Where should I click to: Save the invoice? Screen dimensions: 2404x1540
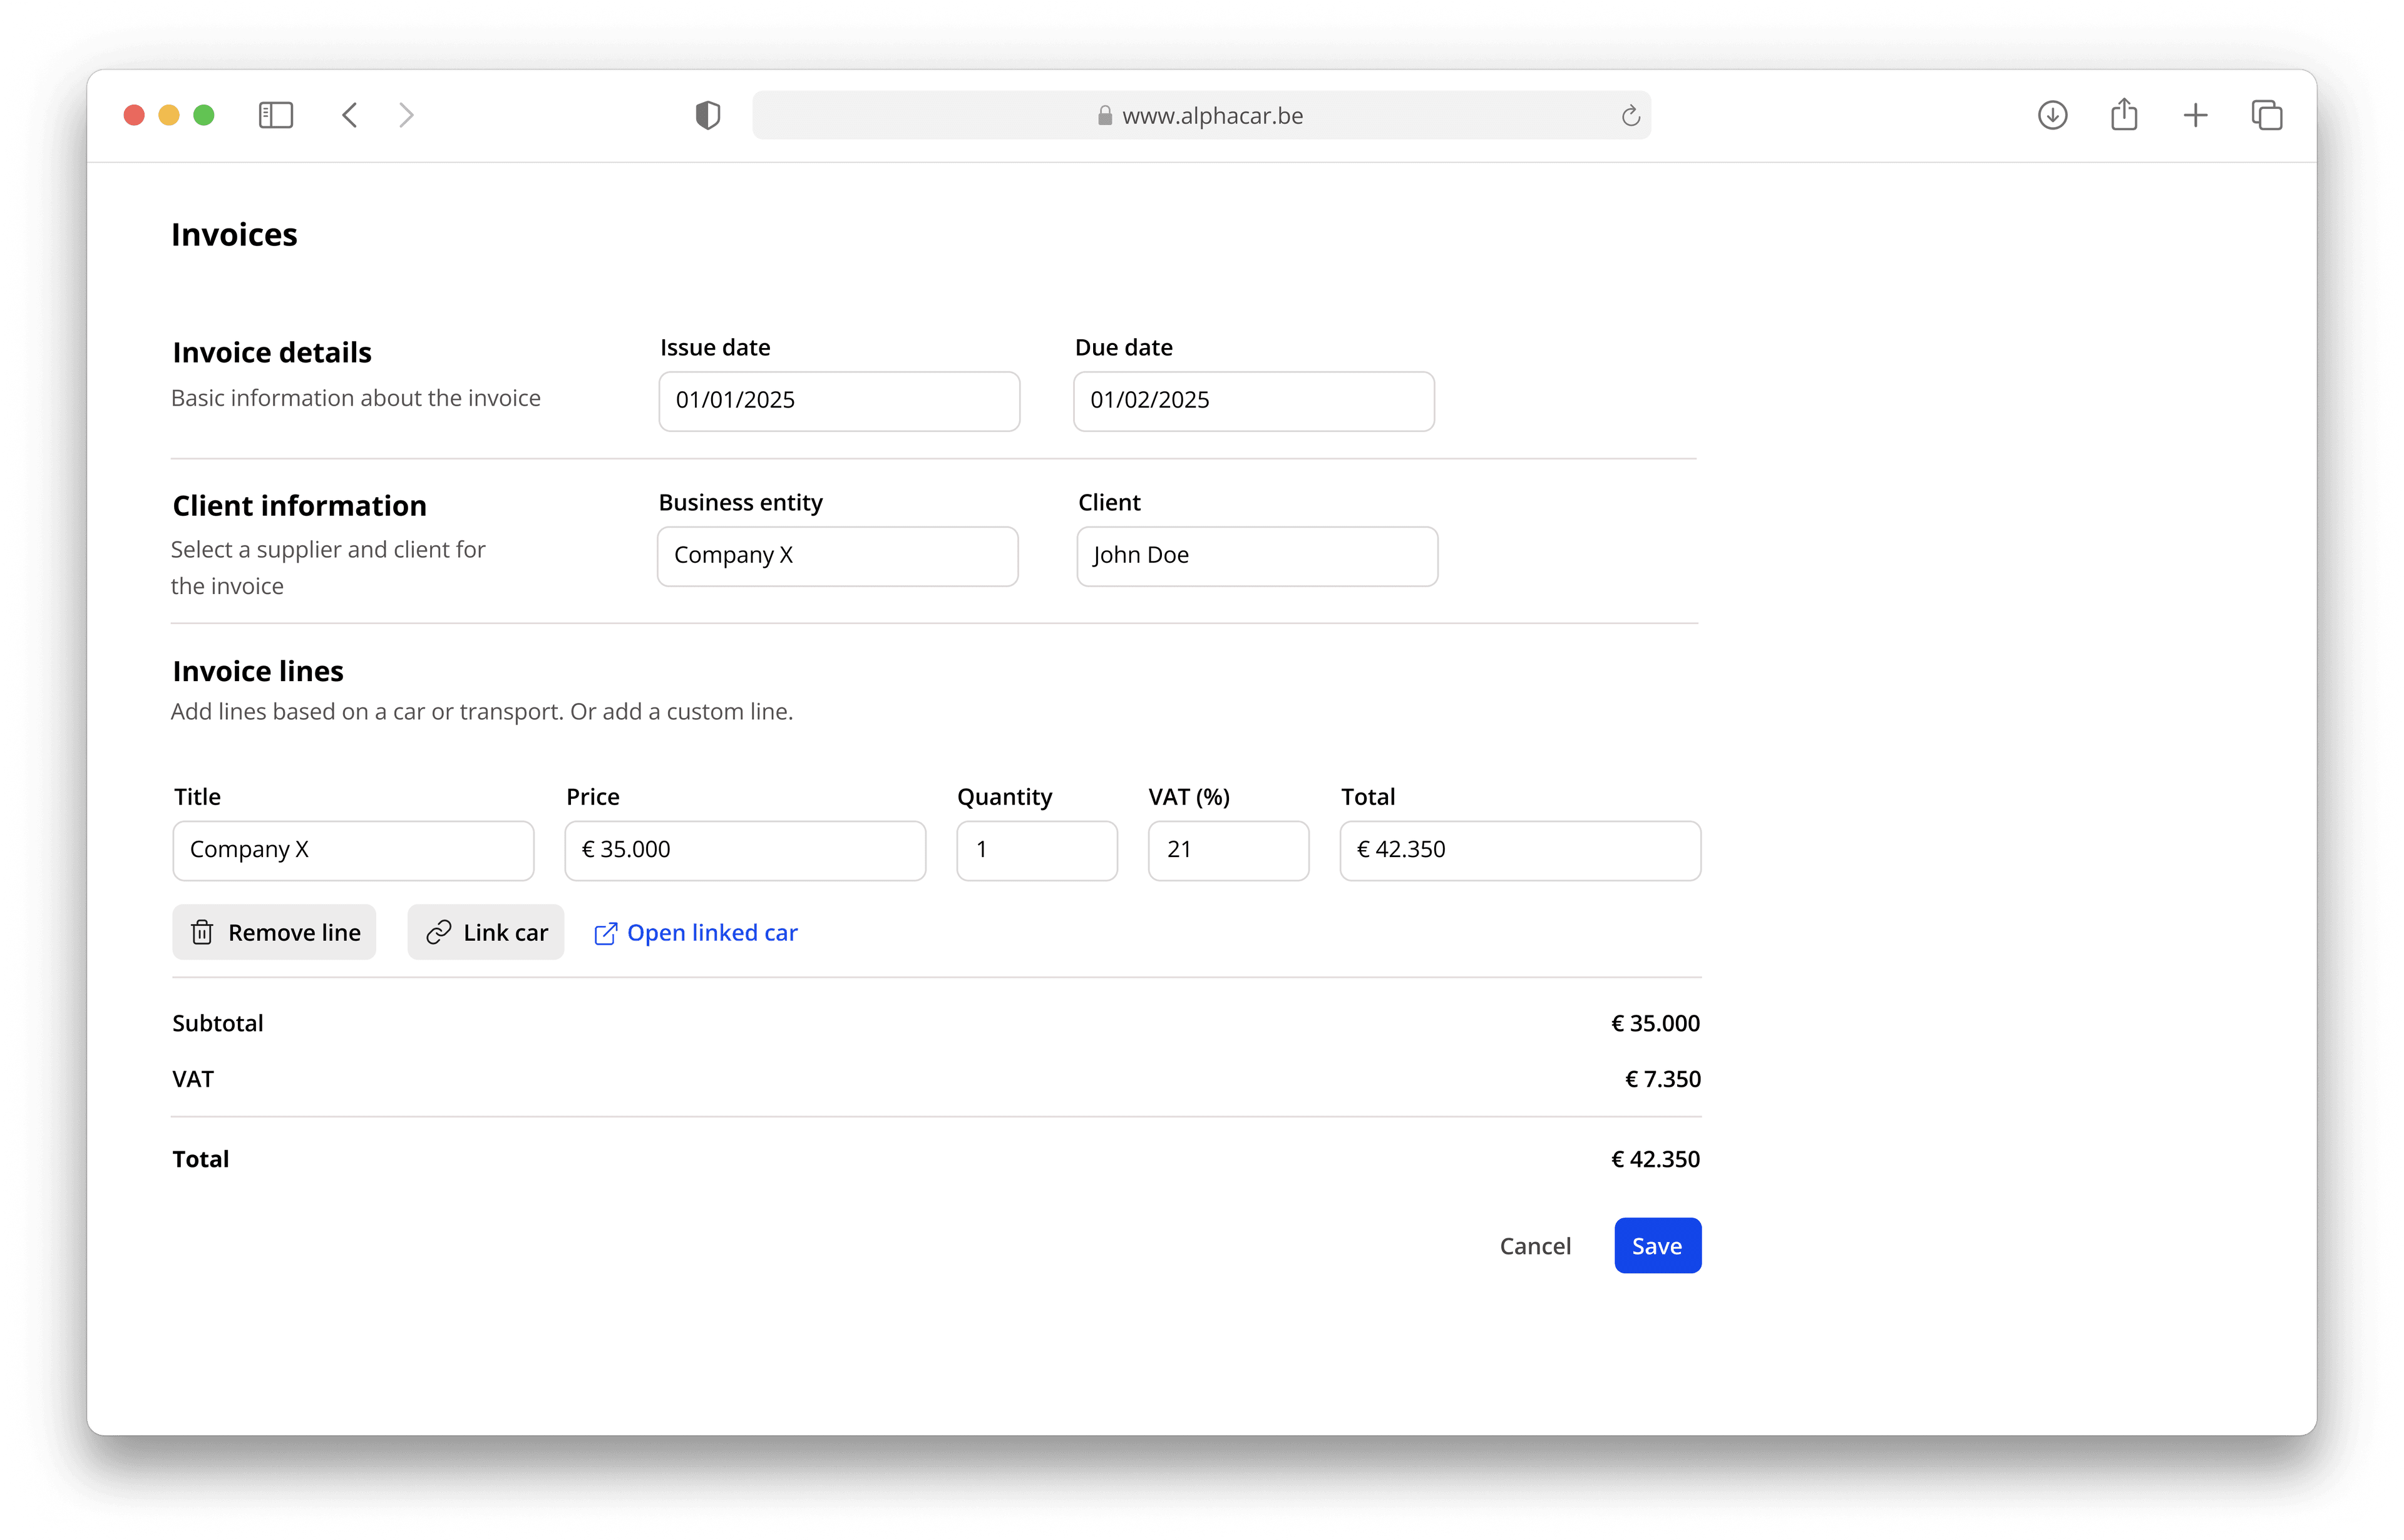coord(1657,1245)
